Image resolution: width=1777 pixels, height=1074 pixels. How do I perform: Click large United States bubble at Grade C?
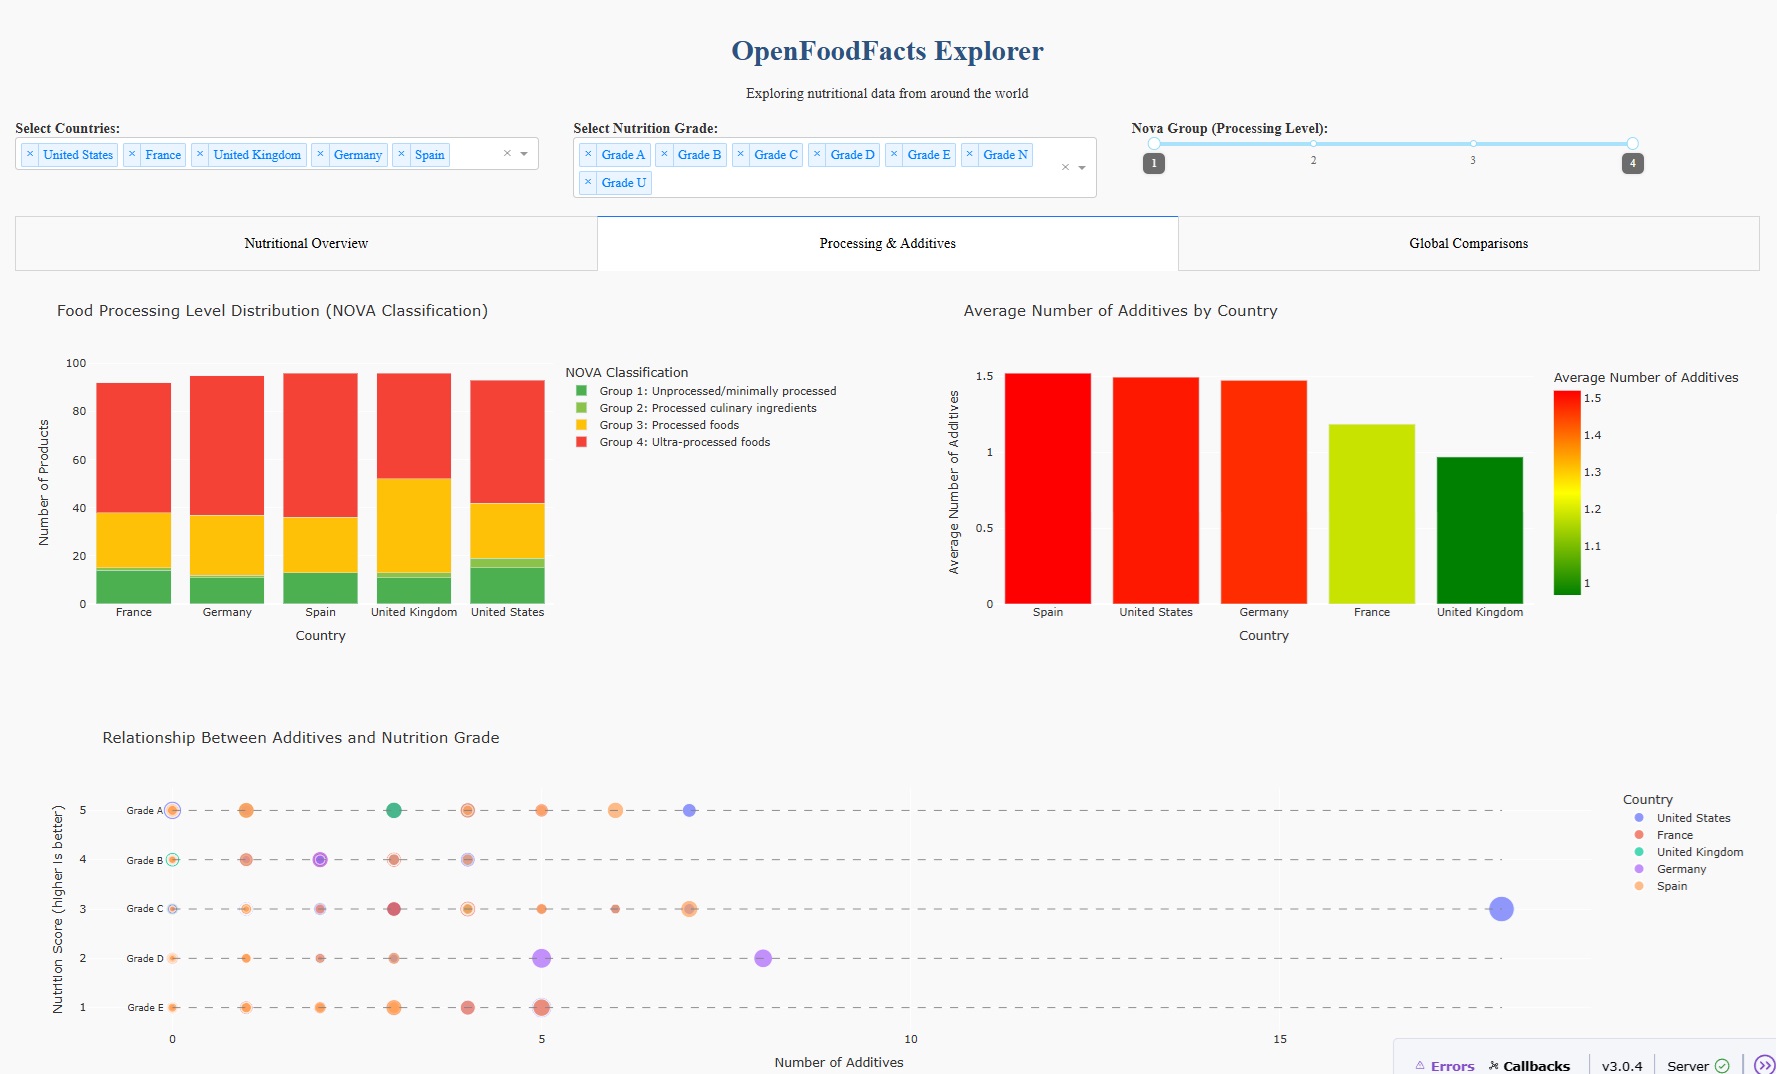[1501, 909]
